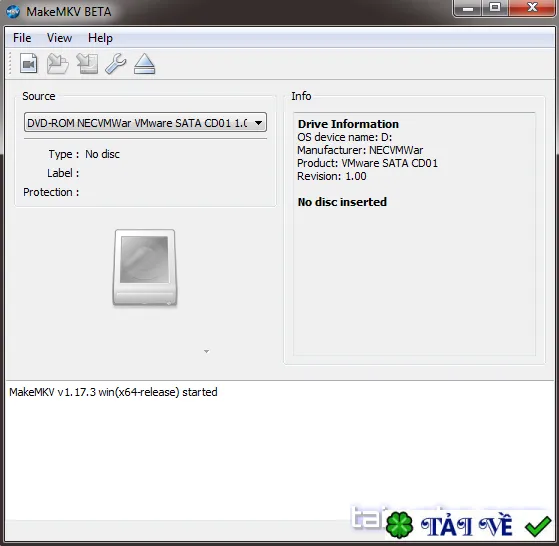559x546 pixels.
Task: Click the Label field text
Action: [x=63, y=173]
